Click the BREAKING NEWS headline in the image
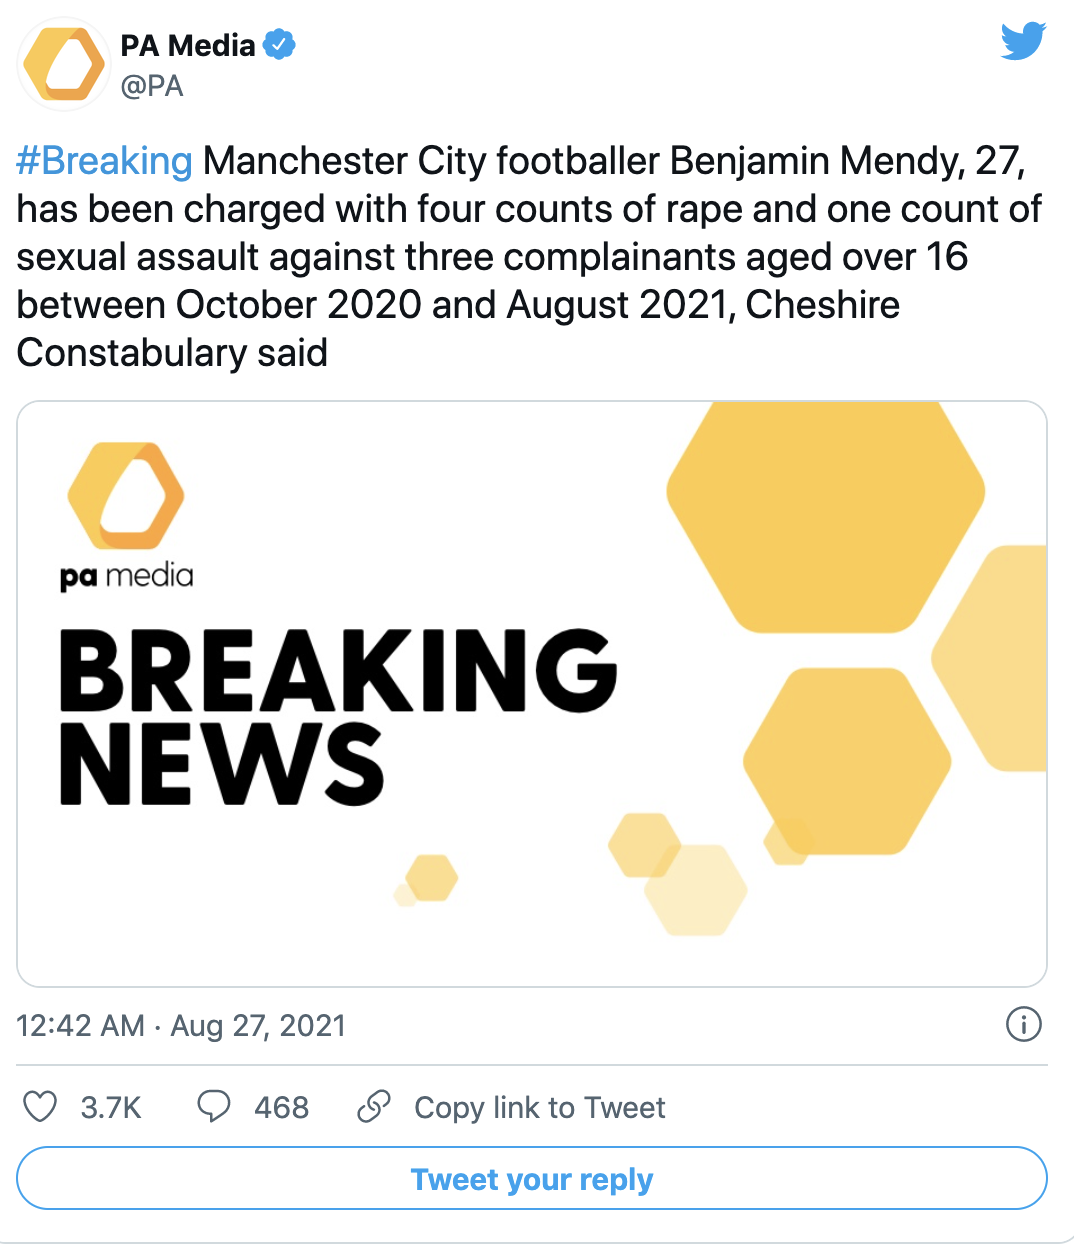Screen dimensions: 1074x1246 coord(336,715)
